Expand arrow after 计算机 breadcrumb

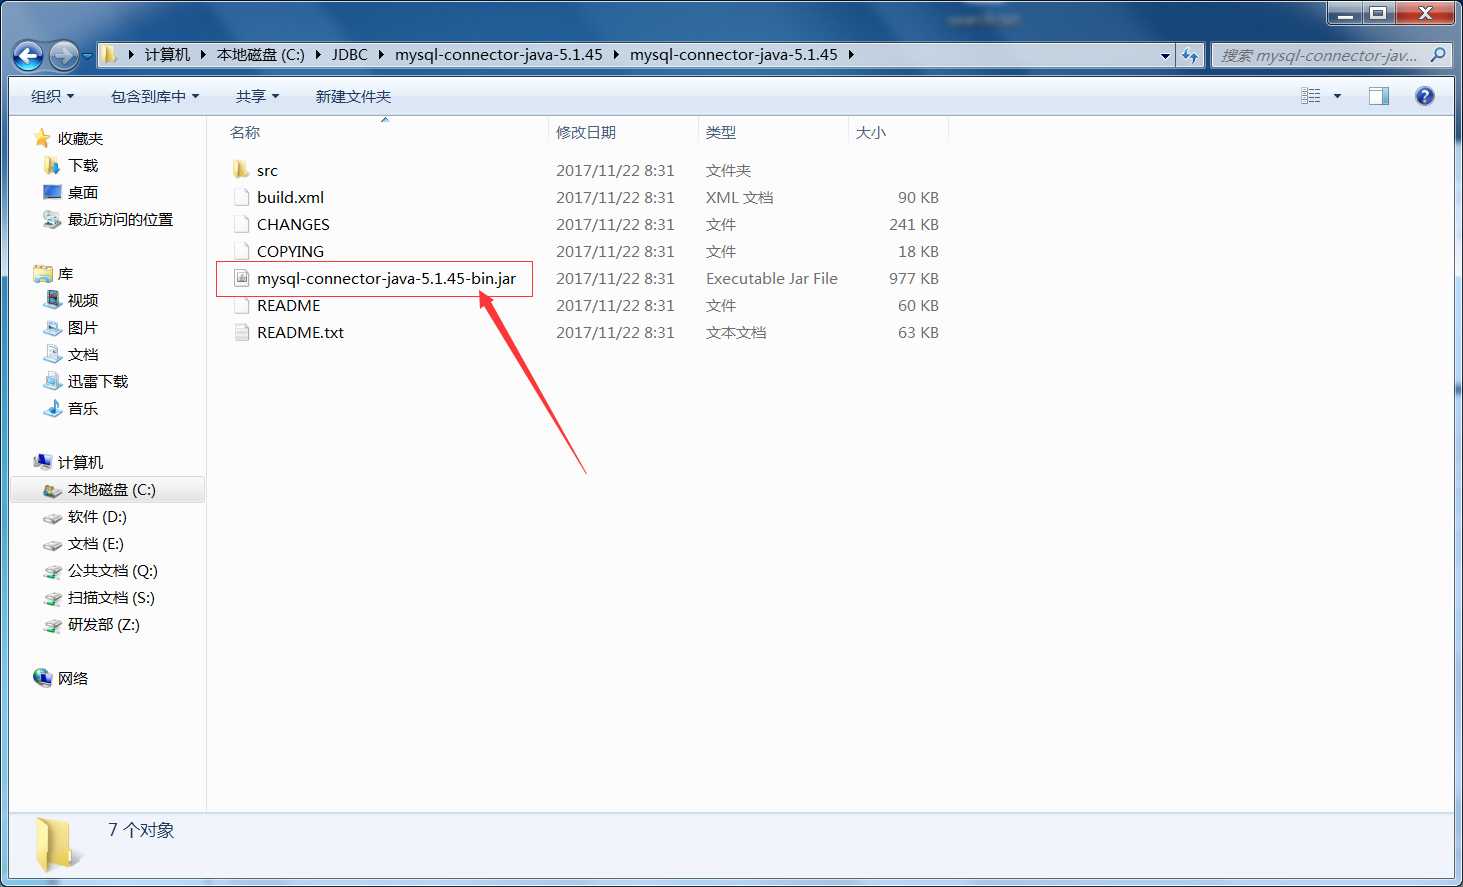tap(203, 55)
